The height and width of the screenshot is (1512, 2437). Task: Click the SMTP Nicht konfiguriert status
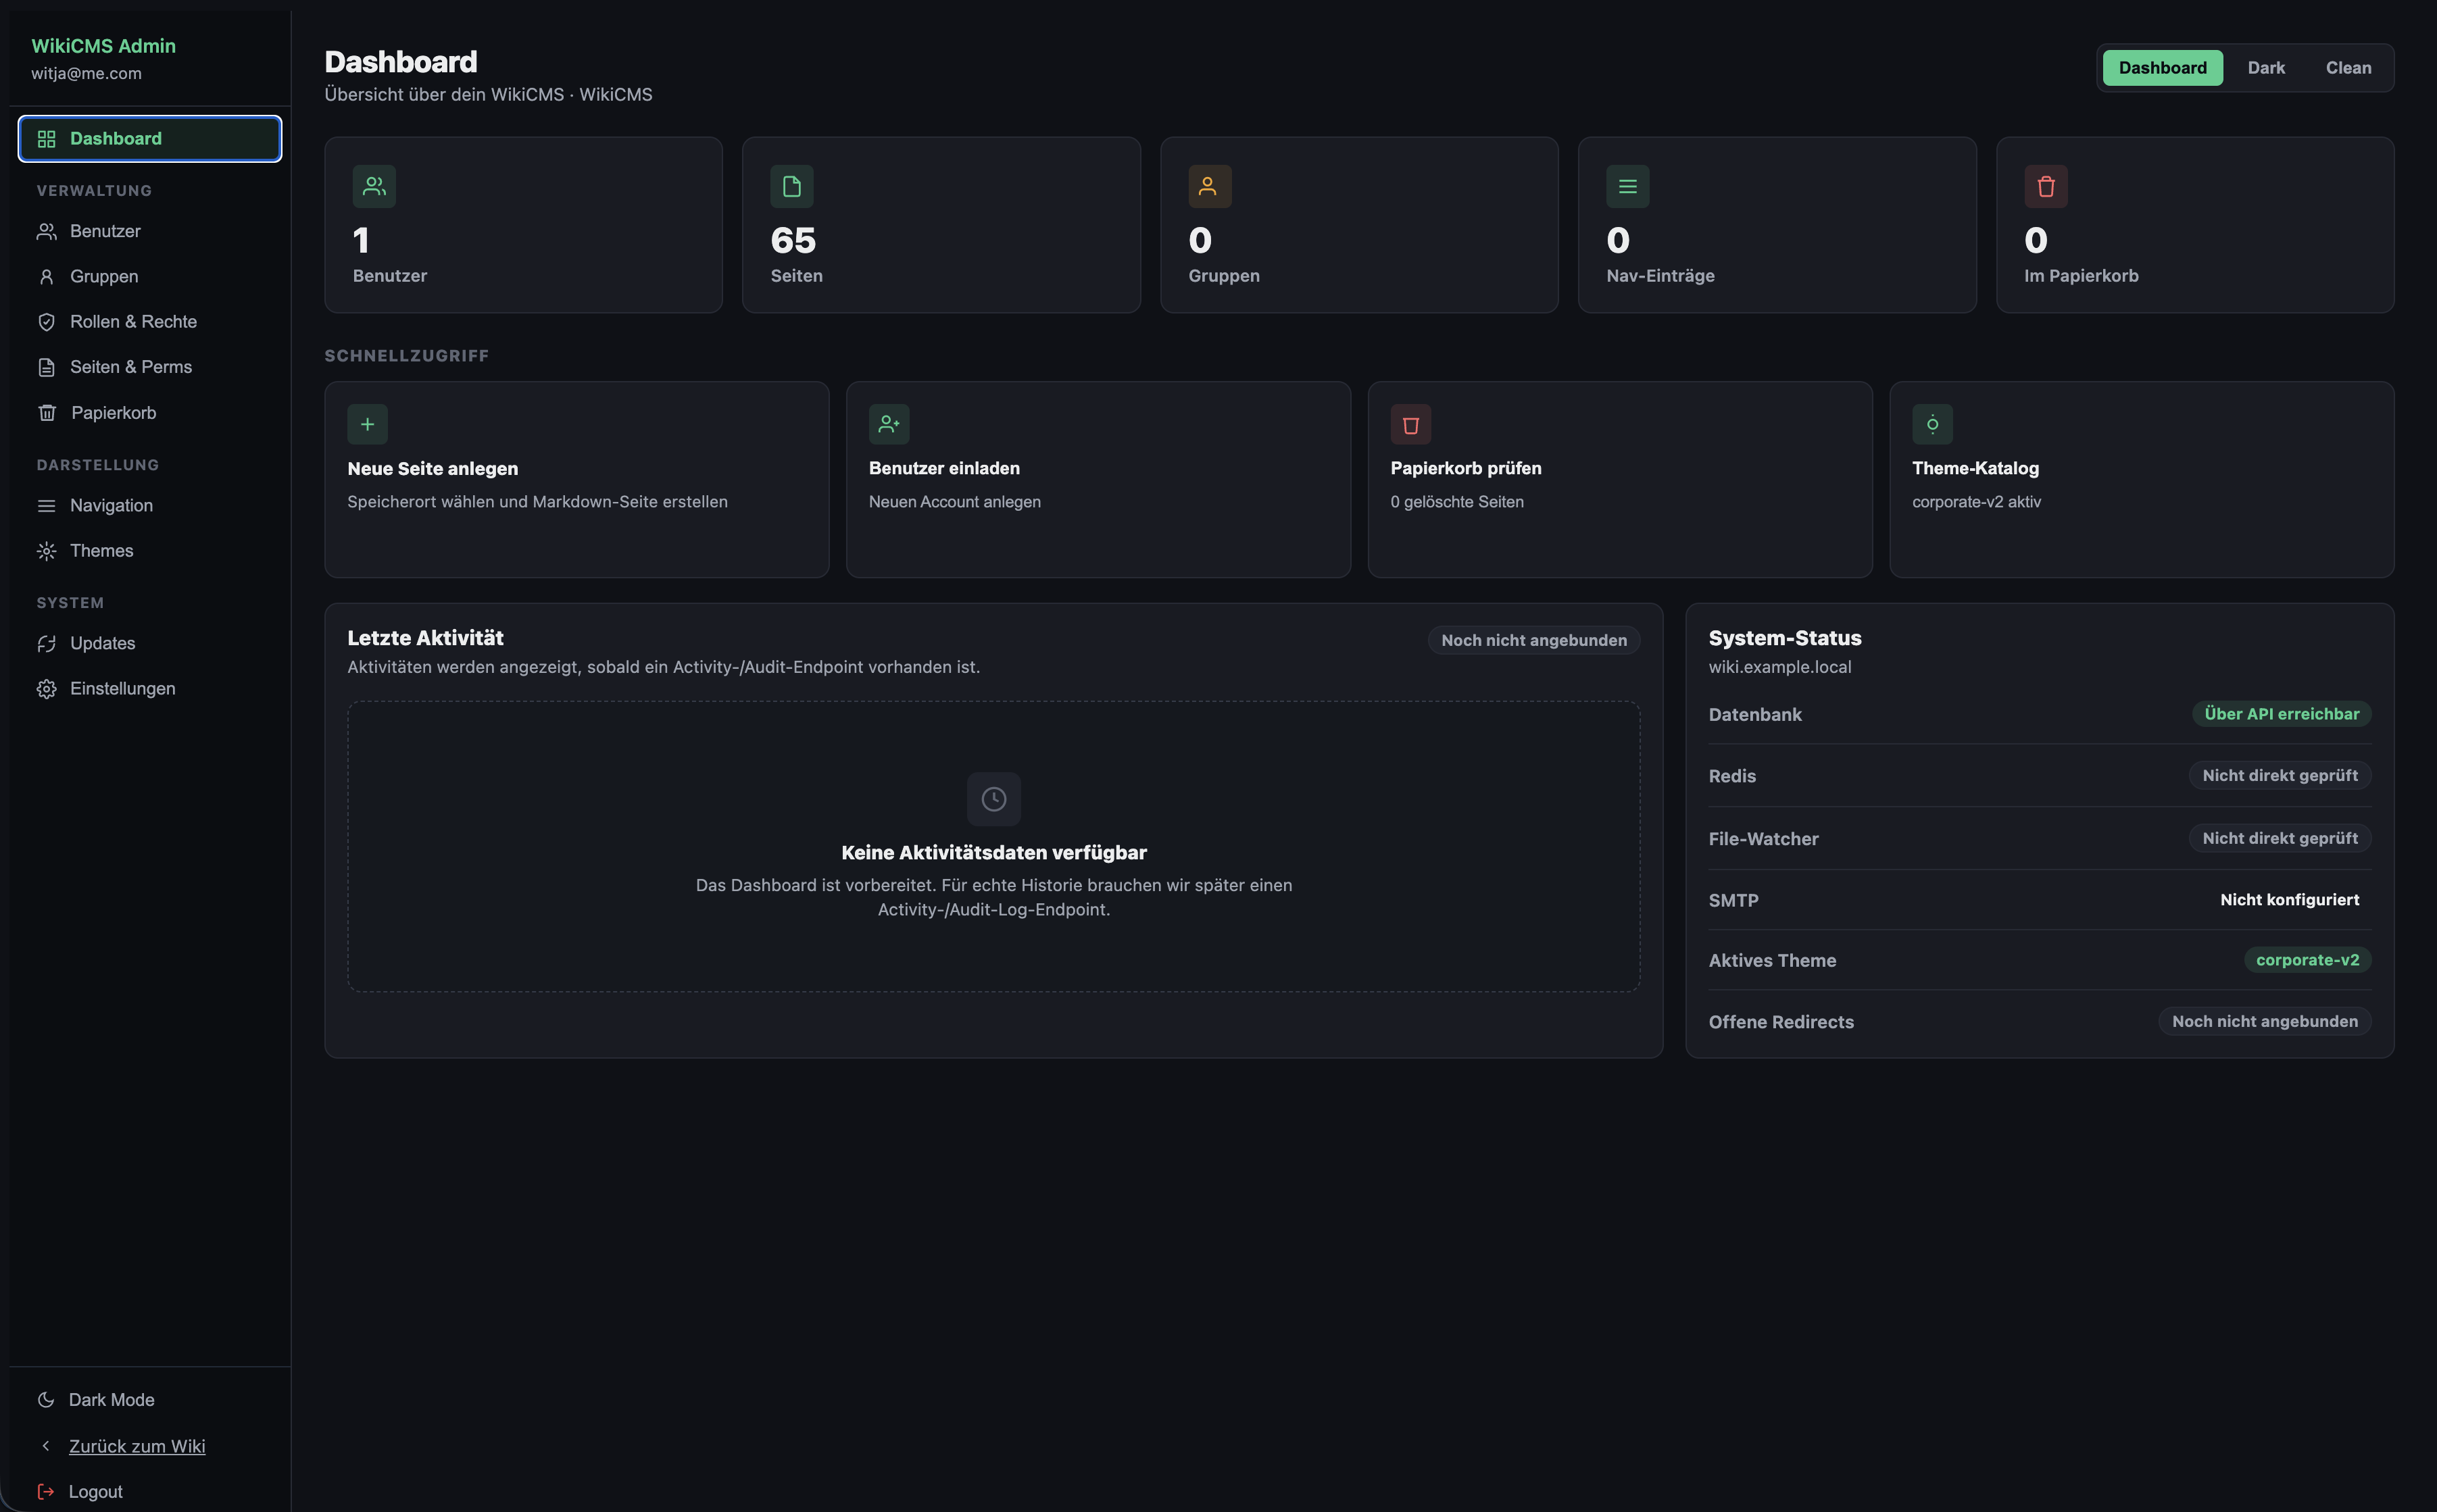(x=2290, y=900)
